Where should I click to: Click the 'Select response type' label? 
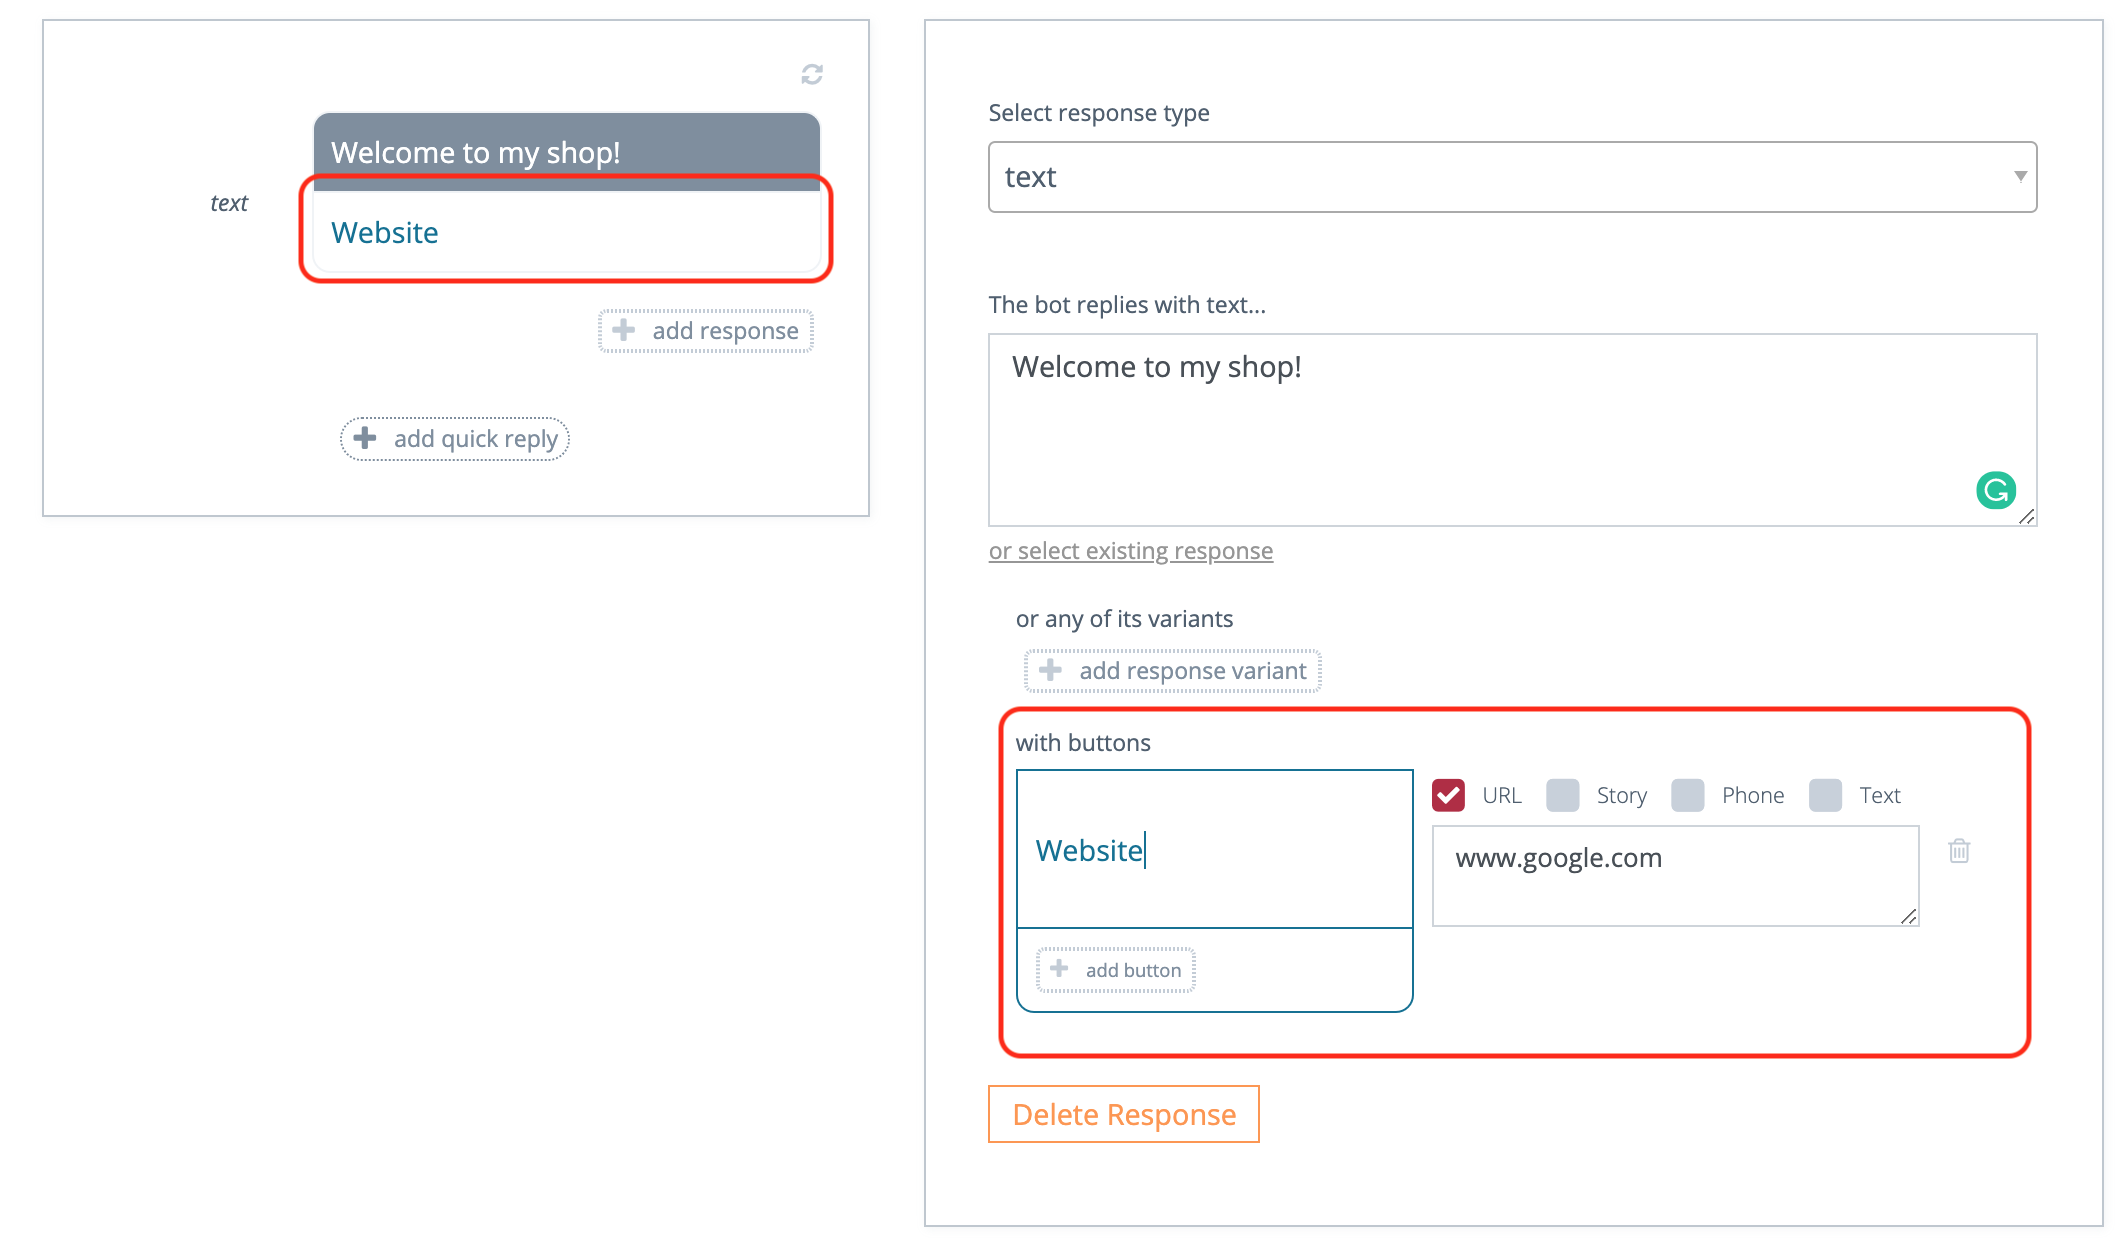[1099, 113]
